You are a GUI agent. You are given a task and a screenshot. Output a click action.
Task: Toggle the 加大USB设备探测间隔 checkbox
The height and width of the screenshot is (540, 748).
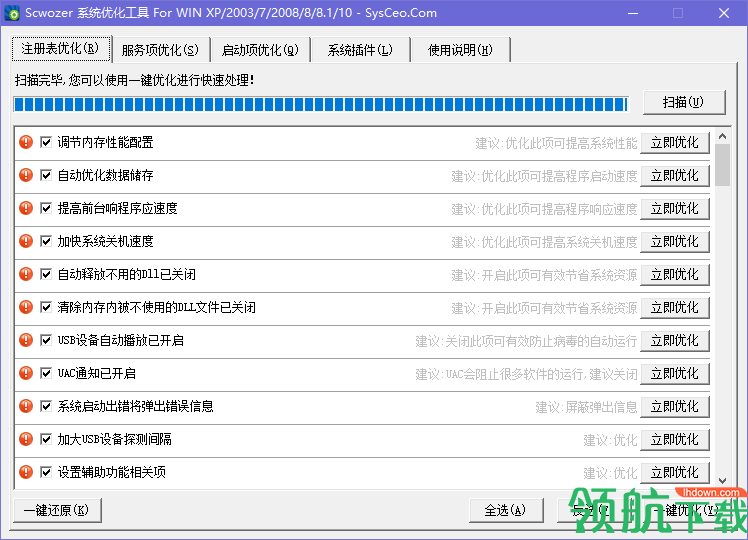coord(46,439)
